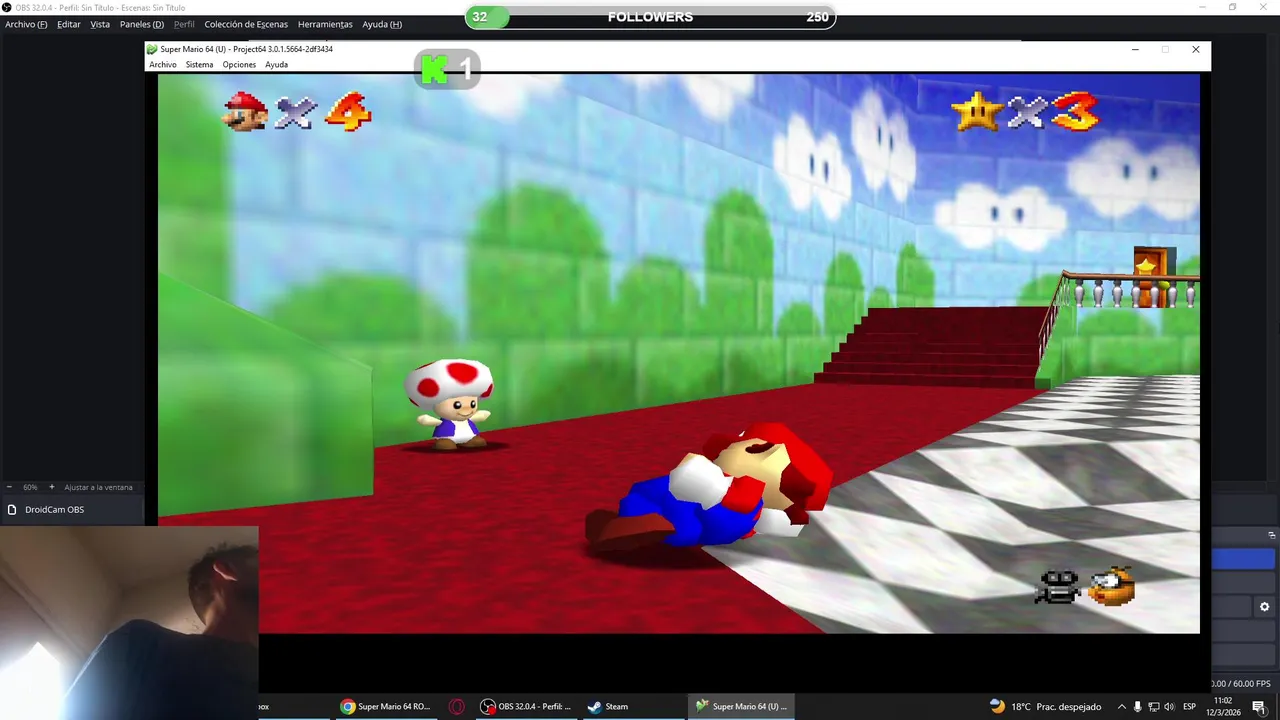Open the Ayuda (H) menu in OBS
Viewport: 1280px width, 720px height.
(382, 24)
